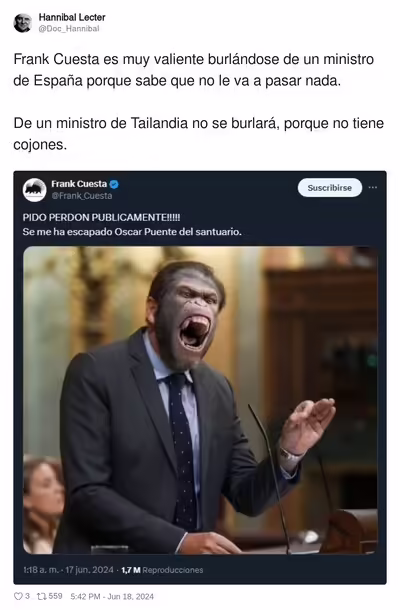Image resolution: width=400 pixels, height=610 pixels.
Task: Click the Suscribirse button
Action: point(330,188)
